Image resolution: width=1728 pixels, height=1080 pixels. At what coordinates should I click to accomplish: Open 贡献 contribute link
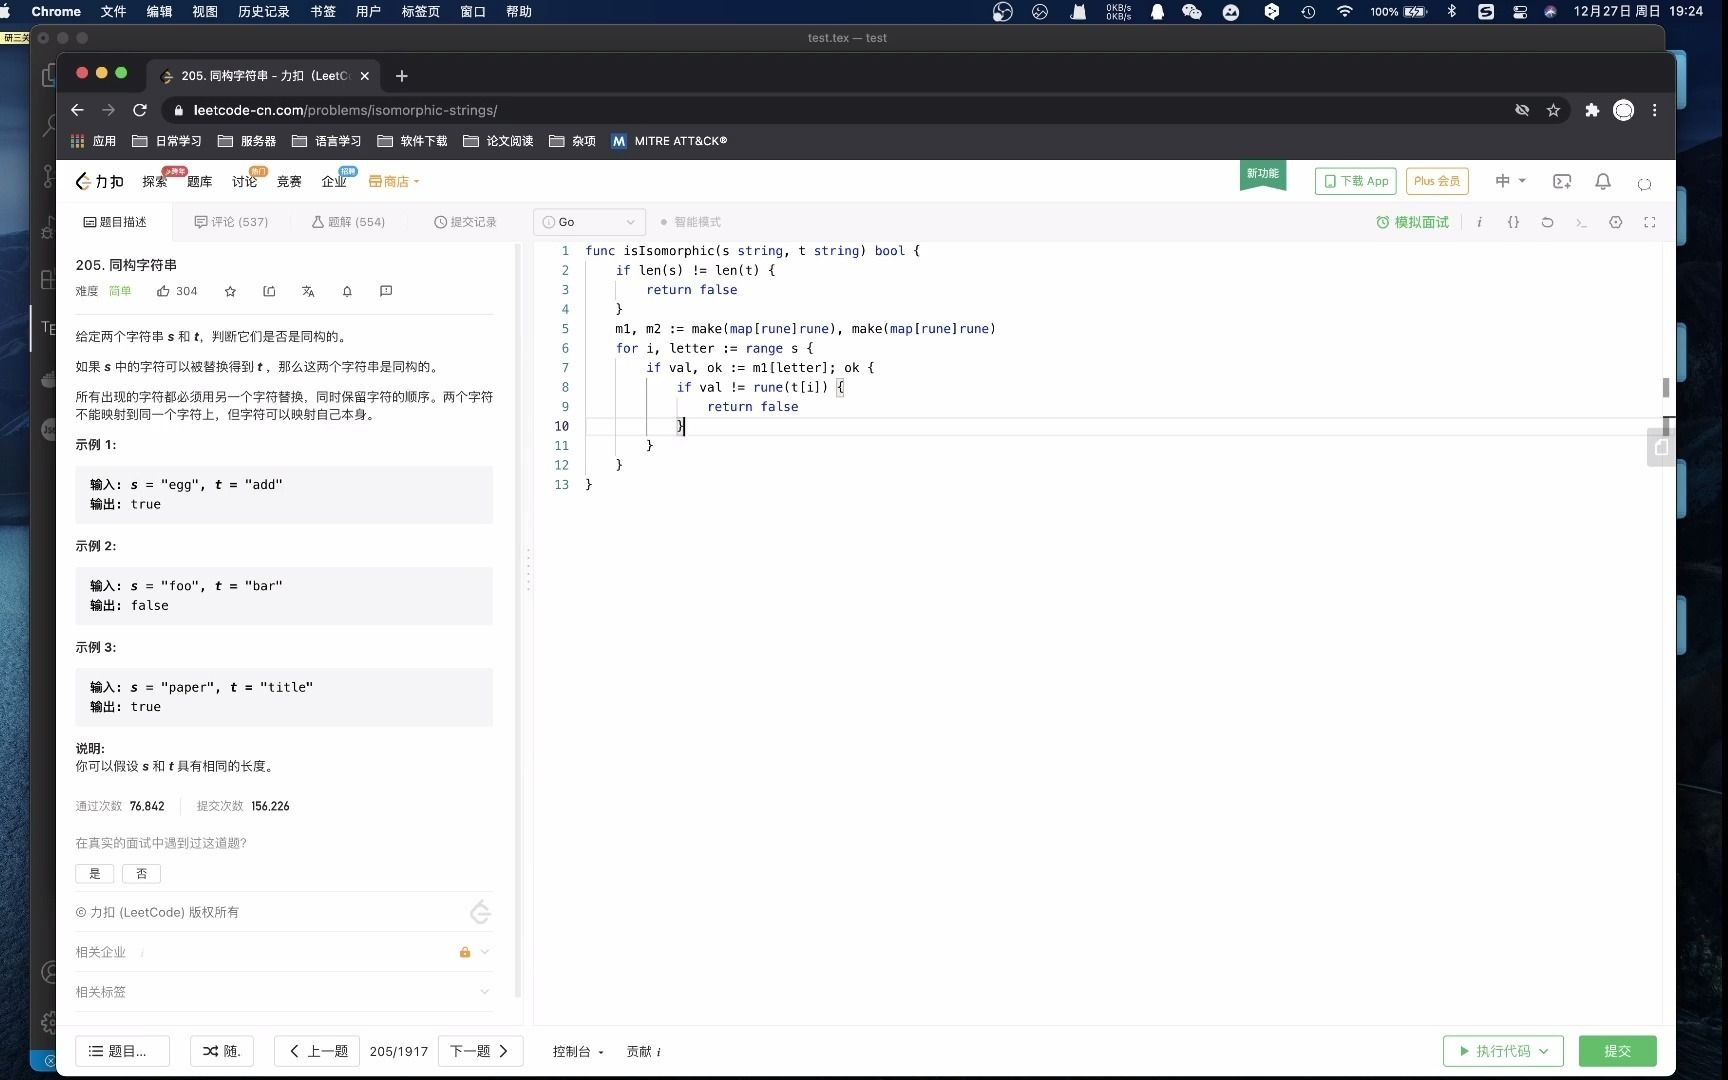point(643,1051)
